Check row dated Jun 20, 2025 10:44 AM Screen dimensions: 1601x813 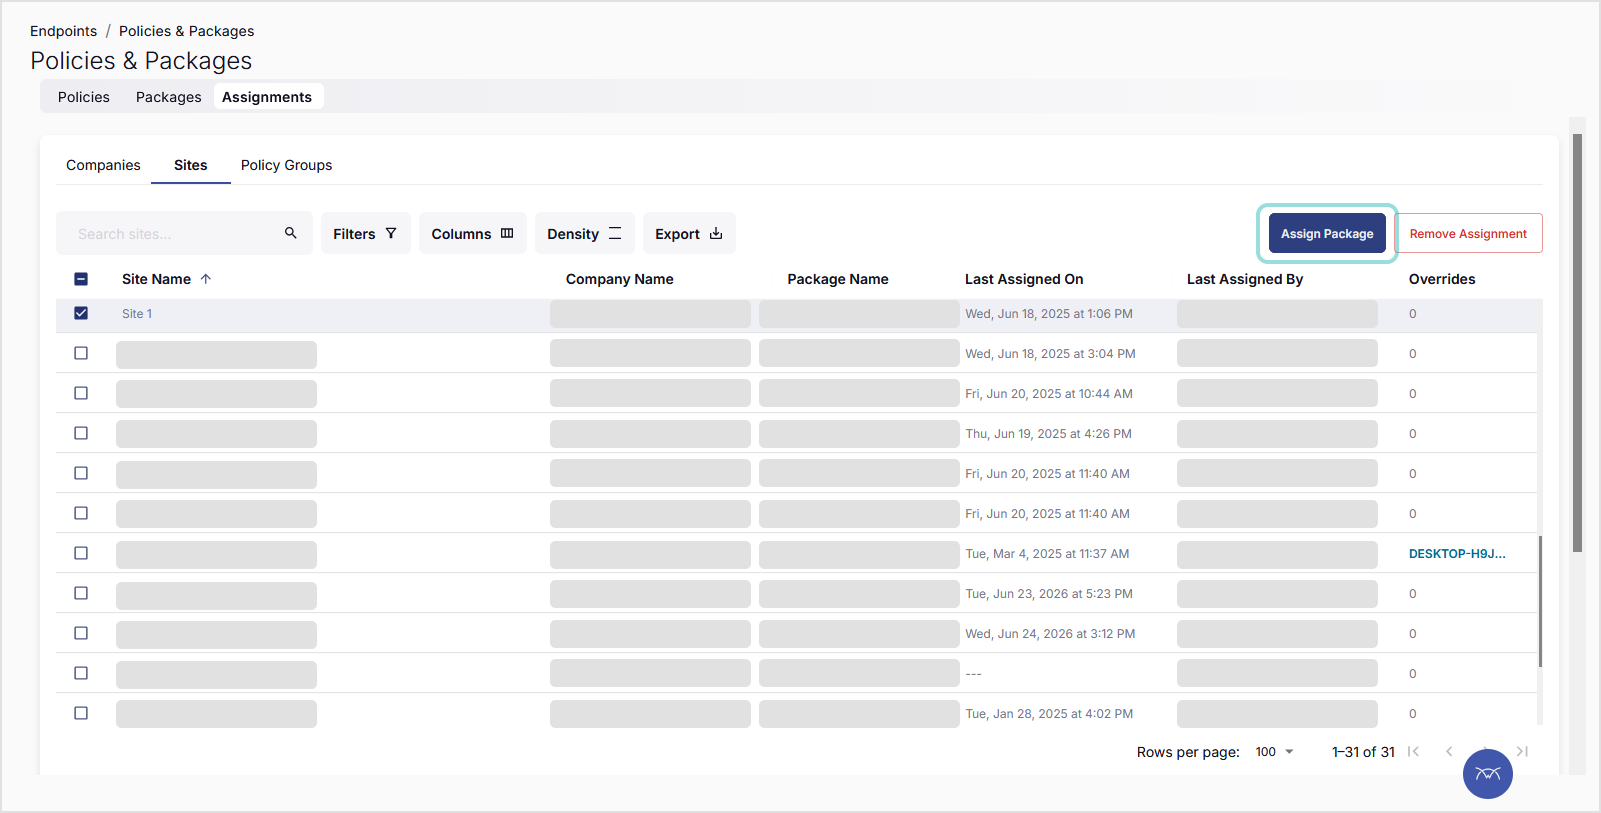(81, 393)
